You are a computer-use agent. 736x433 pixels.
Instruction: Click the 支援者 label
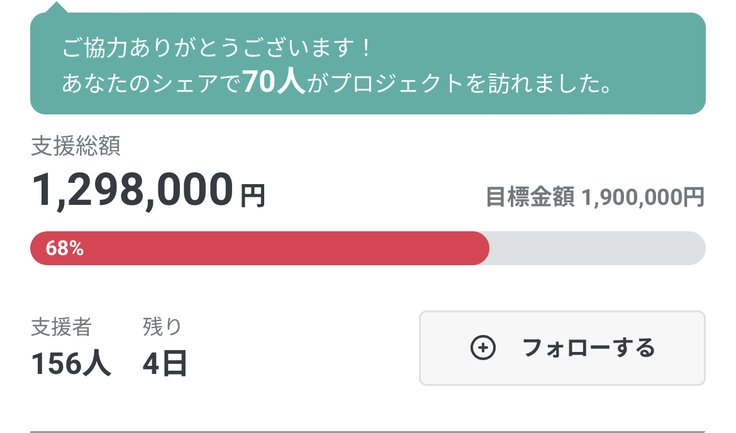point(61,326)
